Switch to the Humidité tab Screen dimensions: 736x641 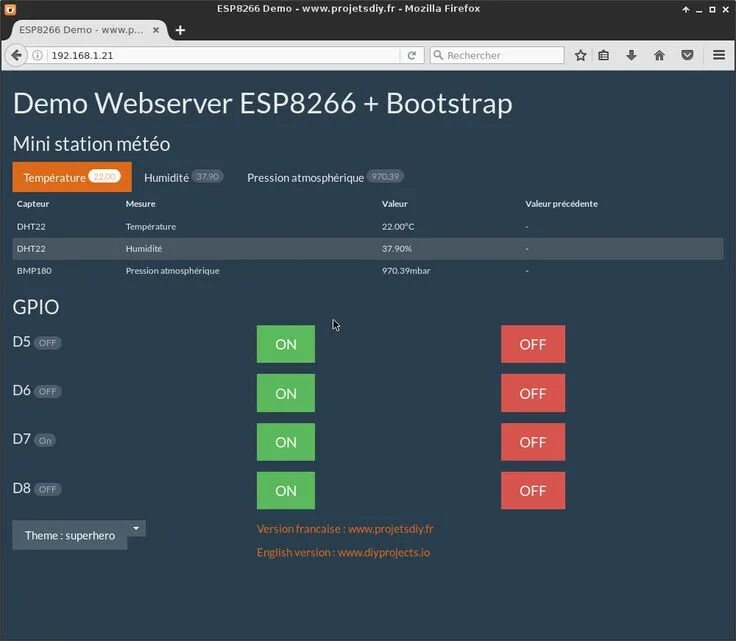pos(184,177)
